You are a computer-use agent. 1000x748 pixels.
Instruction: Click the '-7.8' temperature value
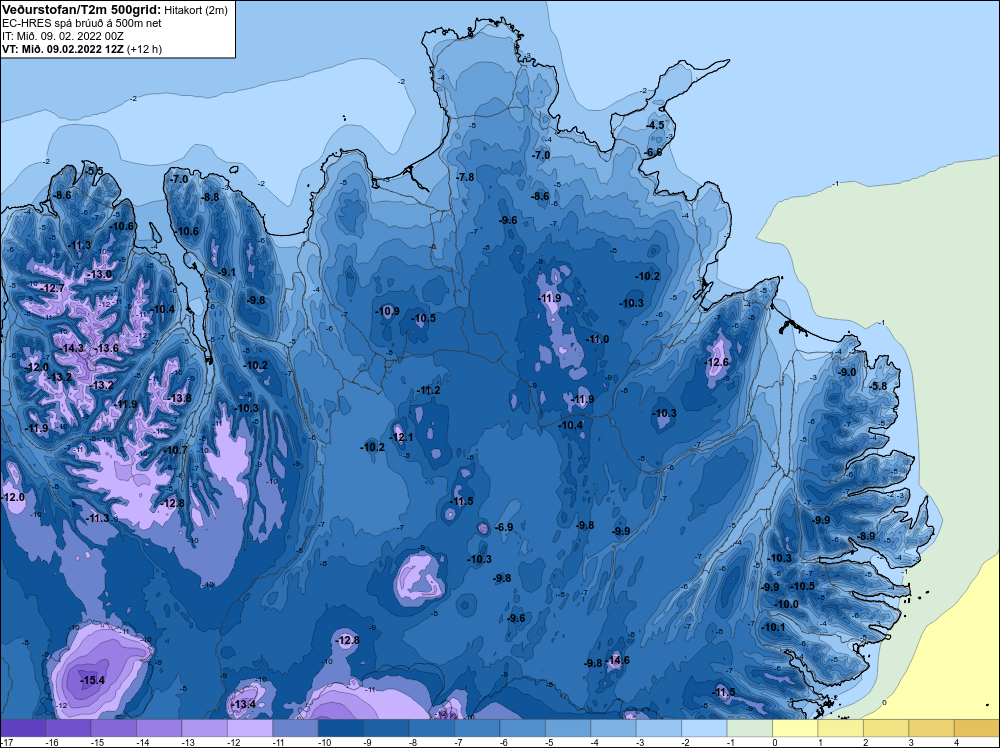tap(466, 177)
